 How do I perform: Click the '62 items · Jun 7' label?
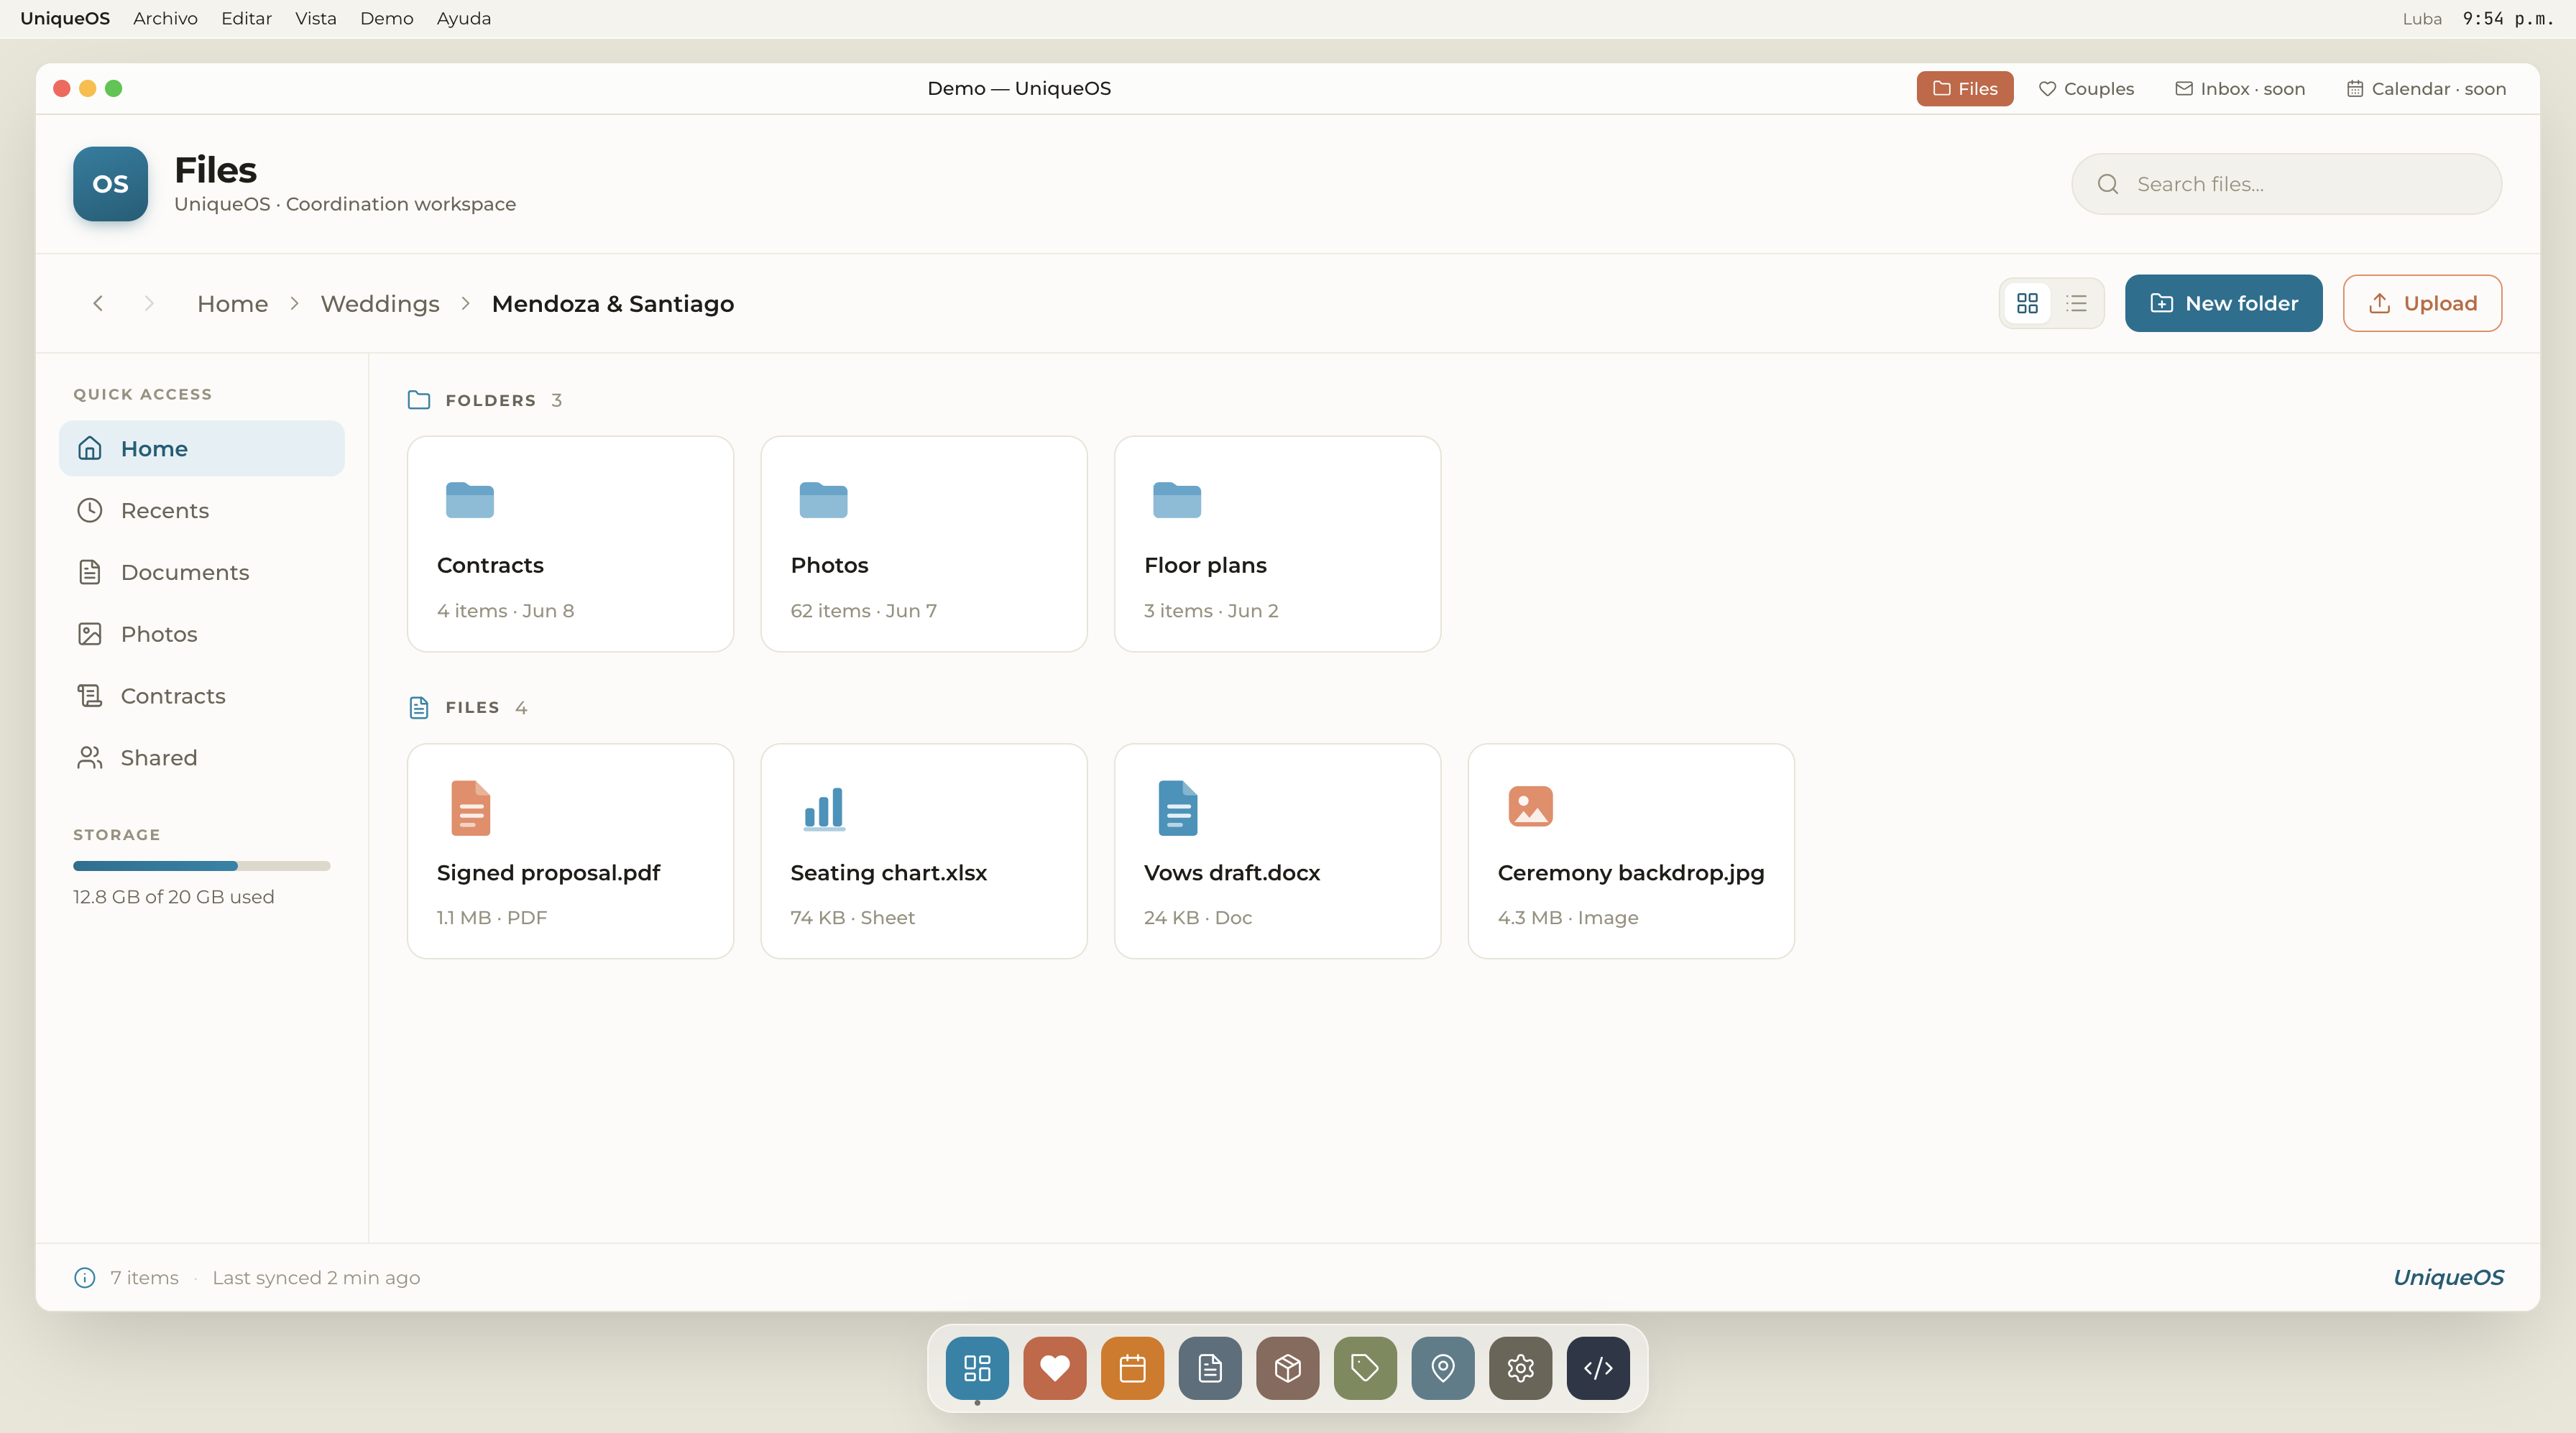(863, 610)
